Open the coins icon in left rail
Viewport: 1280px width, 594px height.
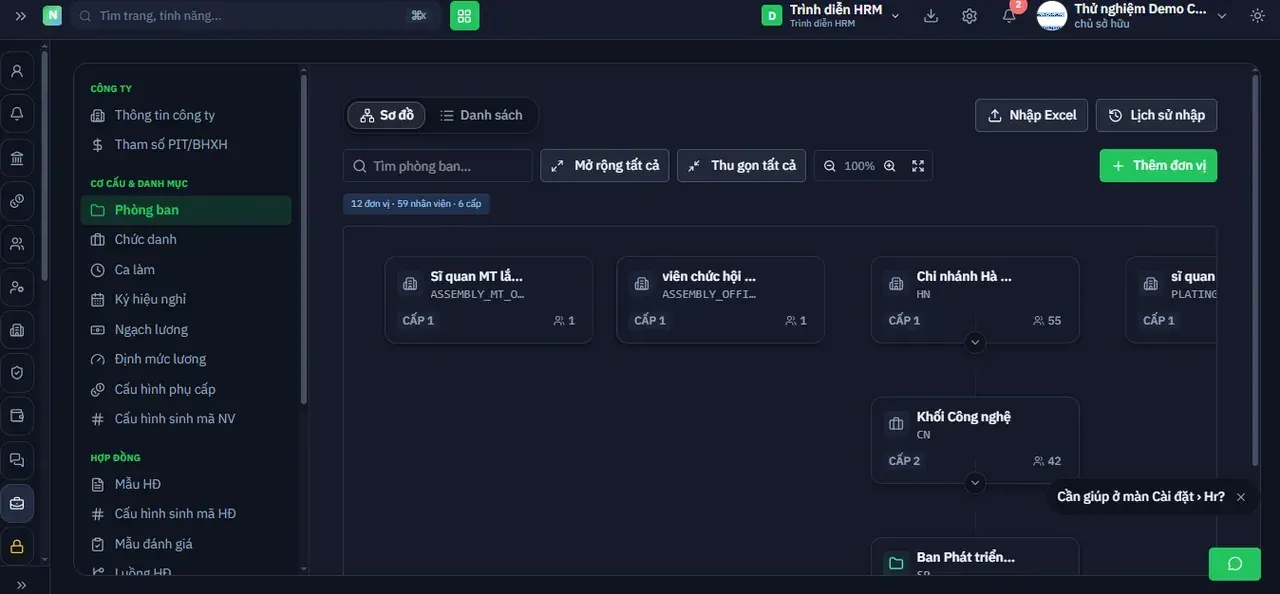point(17,201)
